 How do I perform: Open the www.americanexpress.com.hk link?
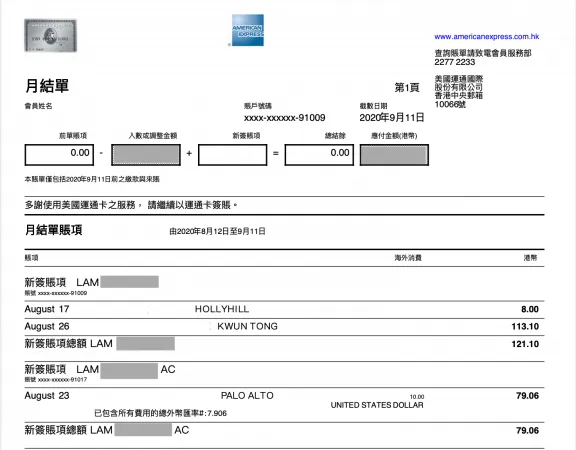(x=486, y=36)
